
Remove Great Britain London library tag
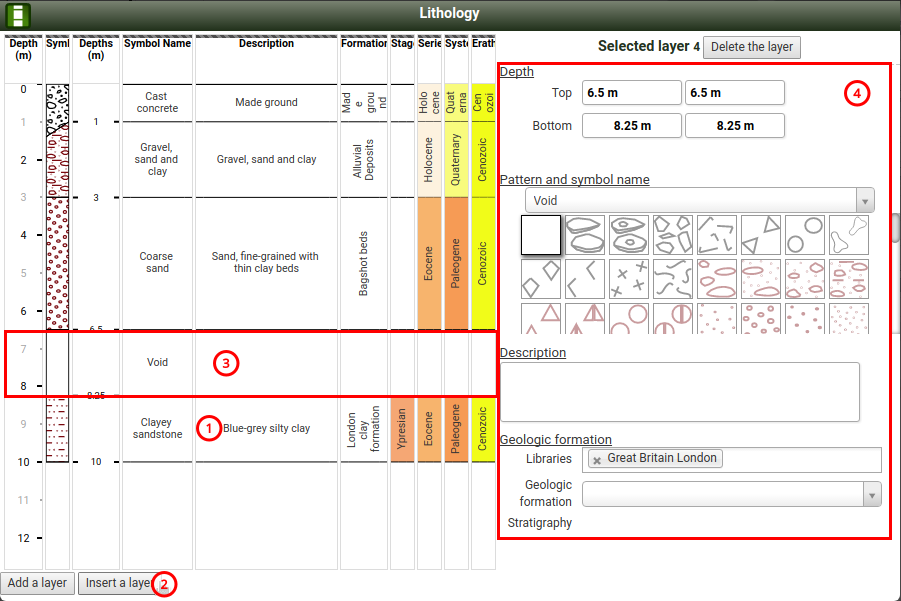(597, 459)
